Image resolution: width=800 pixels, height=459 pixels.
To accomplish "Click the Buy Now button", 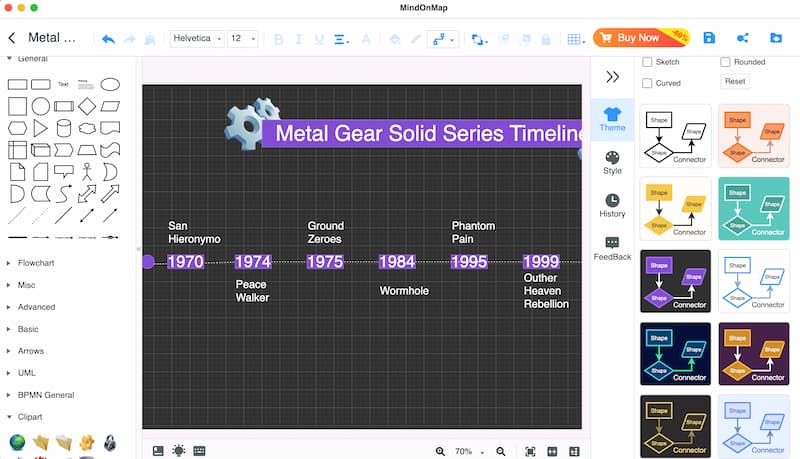I will (641, 38).
